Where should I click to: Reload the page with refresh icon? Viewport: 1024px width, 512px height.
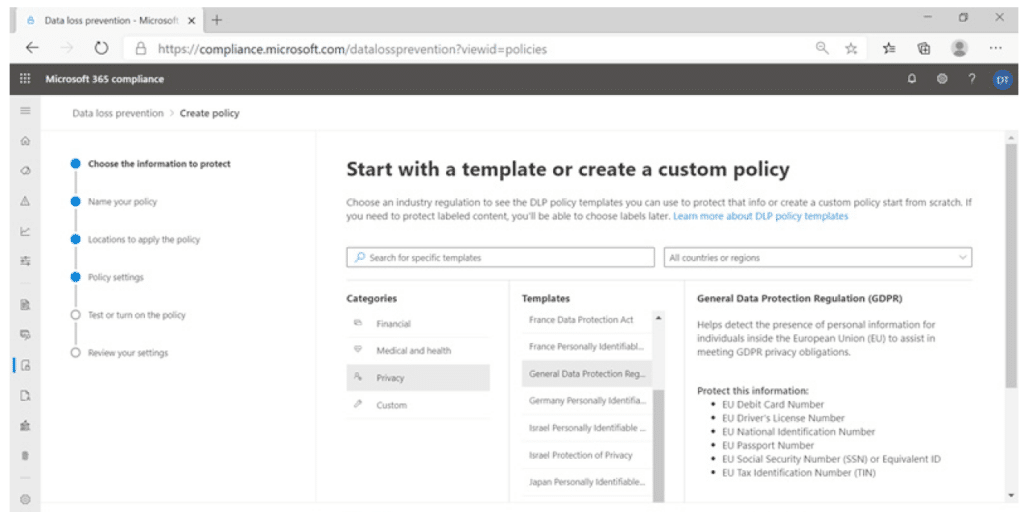point(101,48)
